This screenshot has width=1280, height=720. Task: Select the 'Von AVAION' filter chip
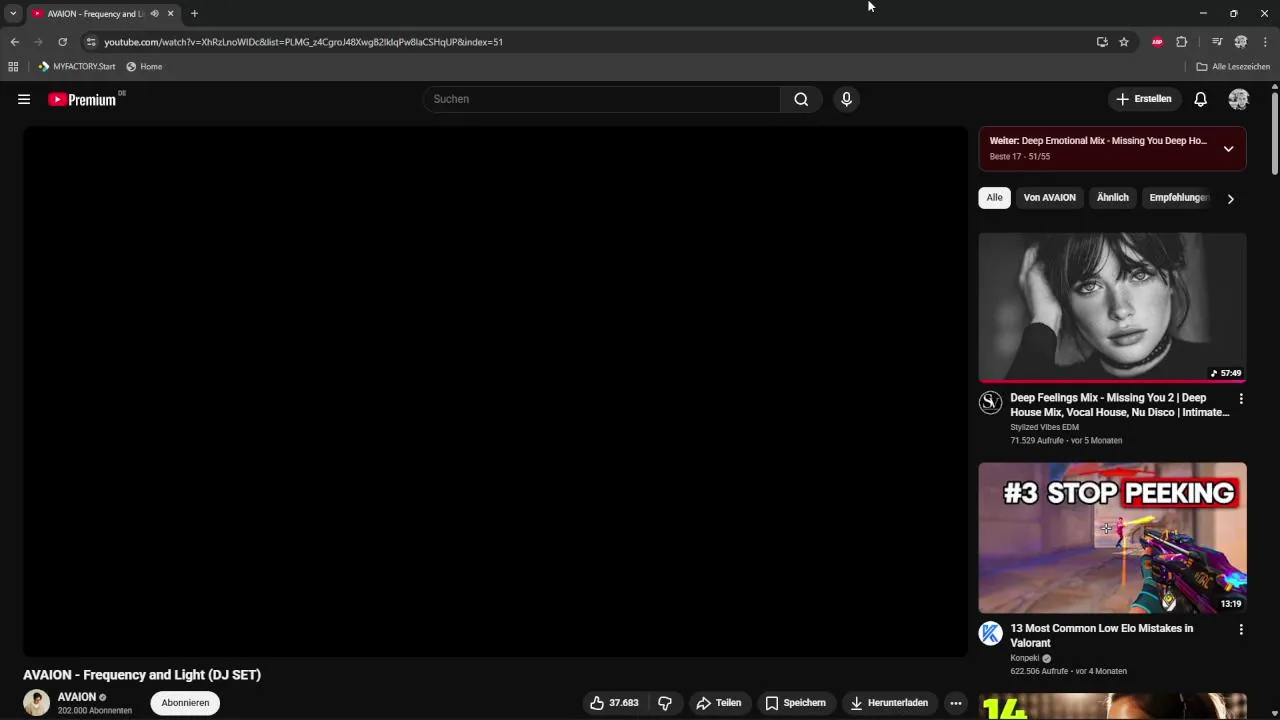(1049, 198)
